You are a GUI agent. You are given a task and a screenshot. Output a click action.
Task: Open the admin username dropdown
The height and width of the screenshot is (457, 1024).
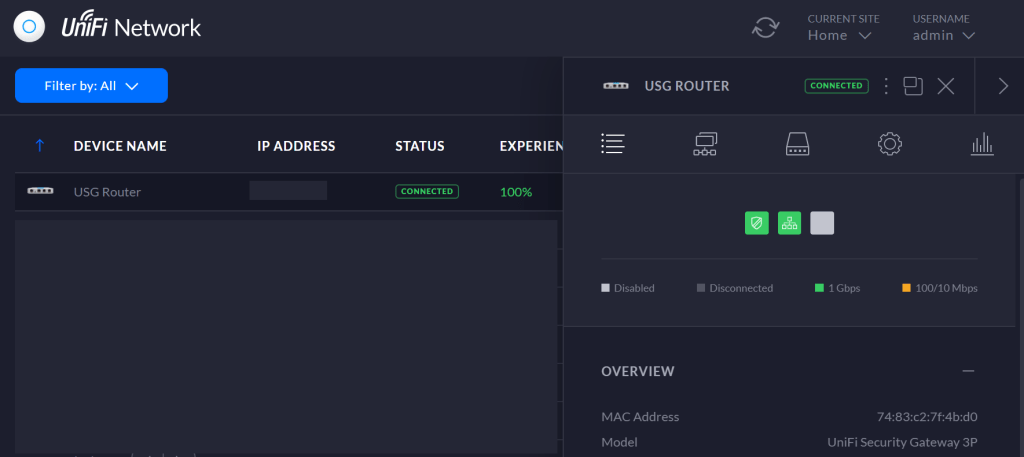943,35
